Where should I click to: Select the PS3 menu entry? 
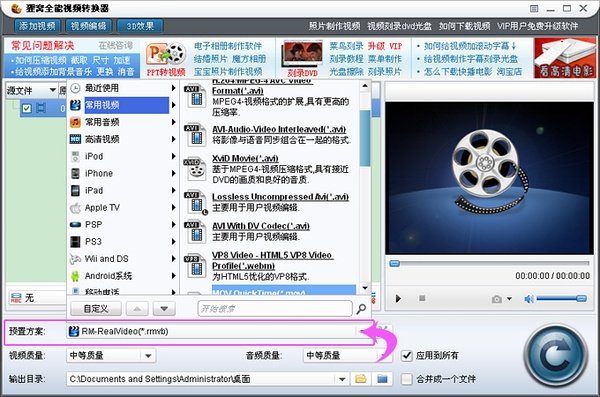tap(122, 242)
